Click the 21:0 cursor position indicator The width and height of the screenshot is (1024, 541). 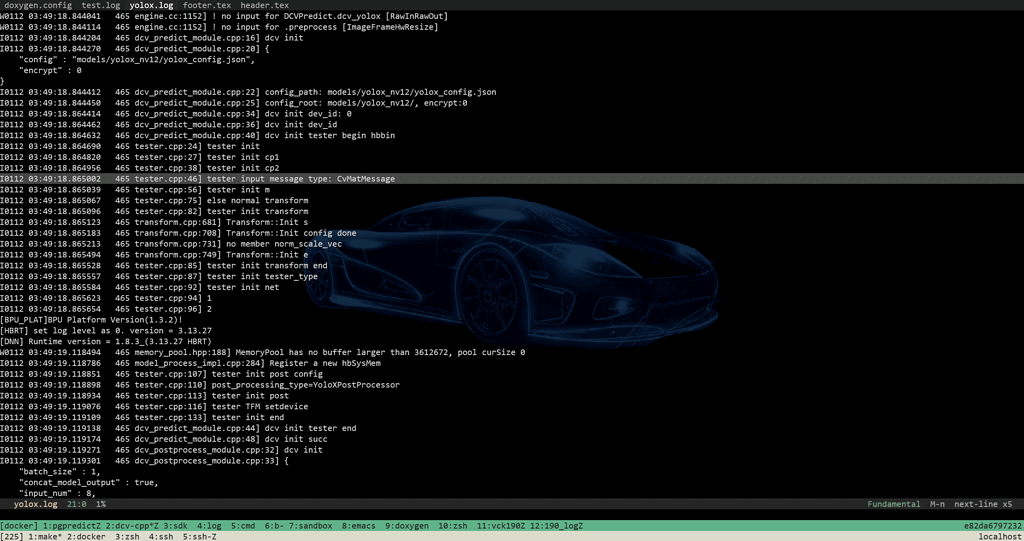click(77, 504)
